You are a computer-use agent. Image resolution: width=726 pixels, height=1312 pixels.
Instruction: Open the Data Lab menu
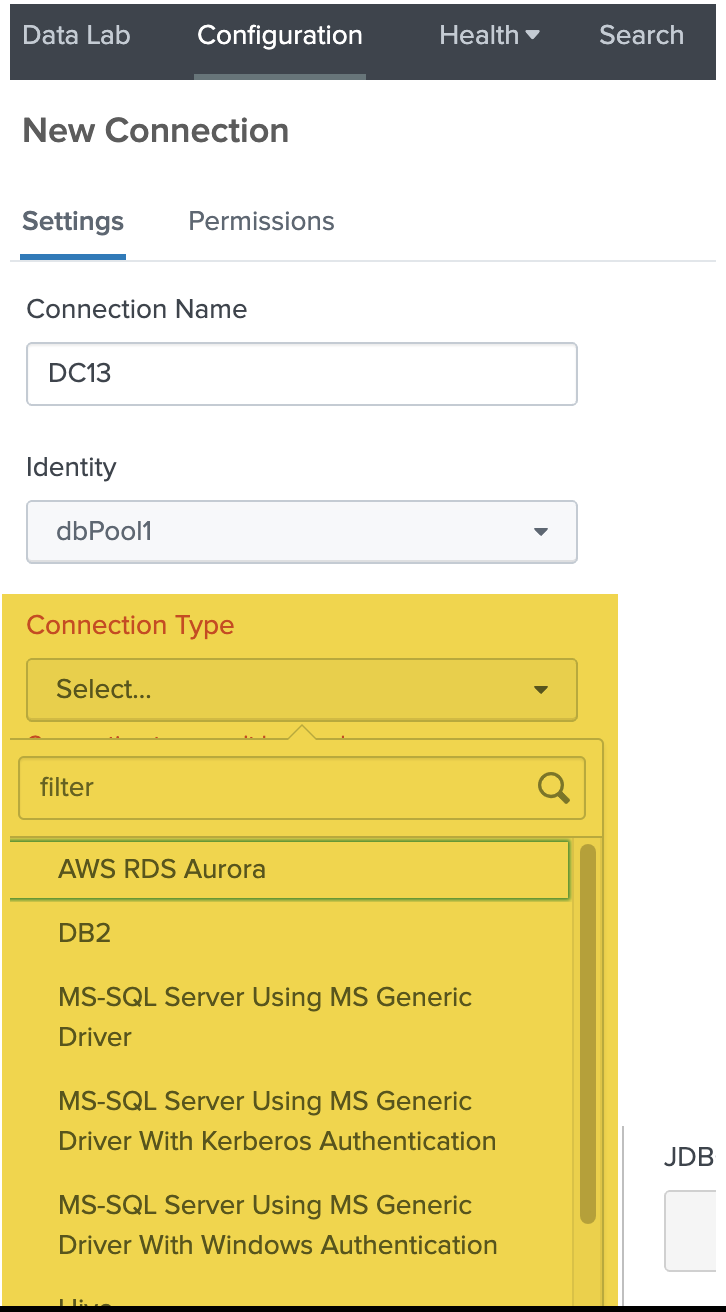(76, 35)
